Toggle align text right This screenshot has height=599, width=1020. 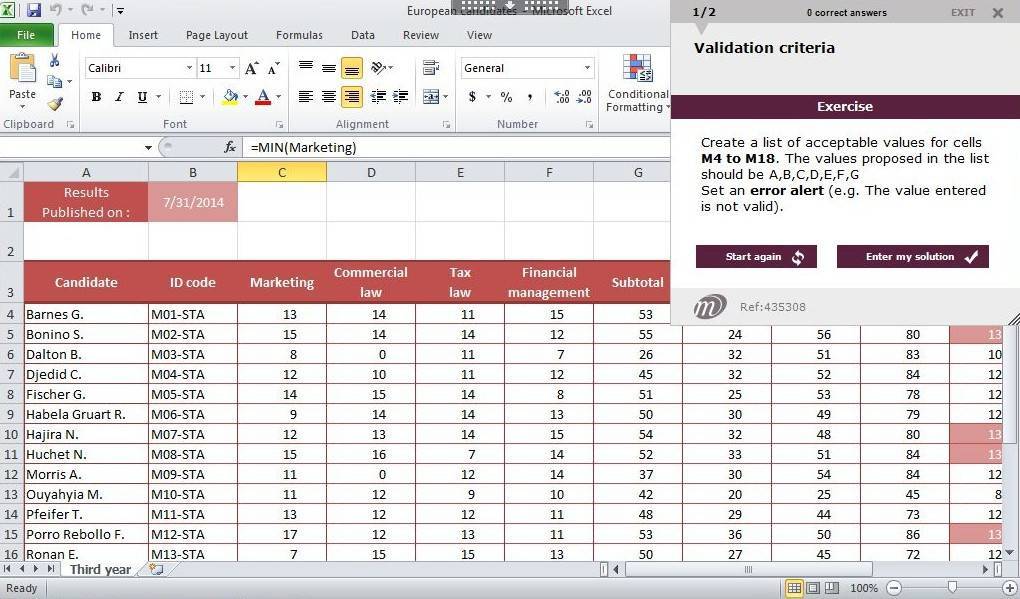point(351,97)
